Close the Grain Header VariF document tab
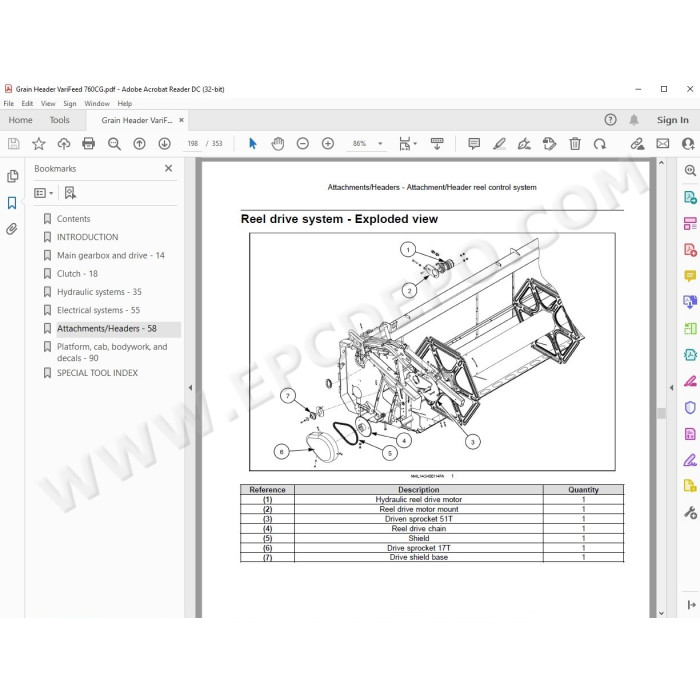 click(181, 120)
